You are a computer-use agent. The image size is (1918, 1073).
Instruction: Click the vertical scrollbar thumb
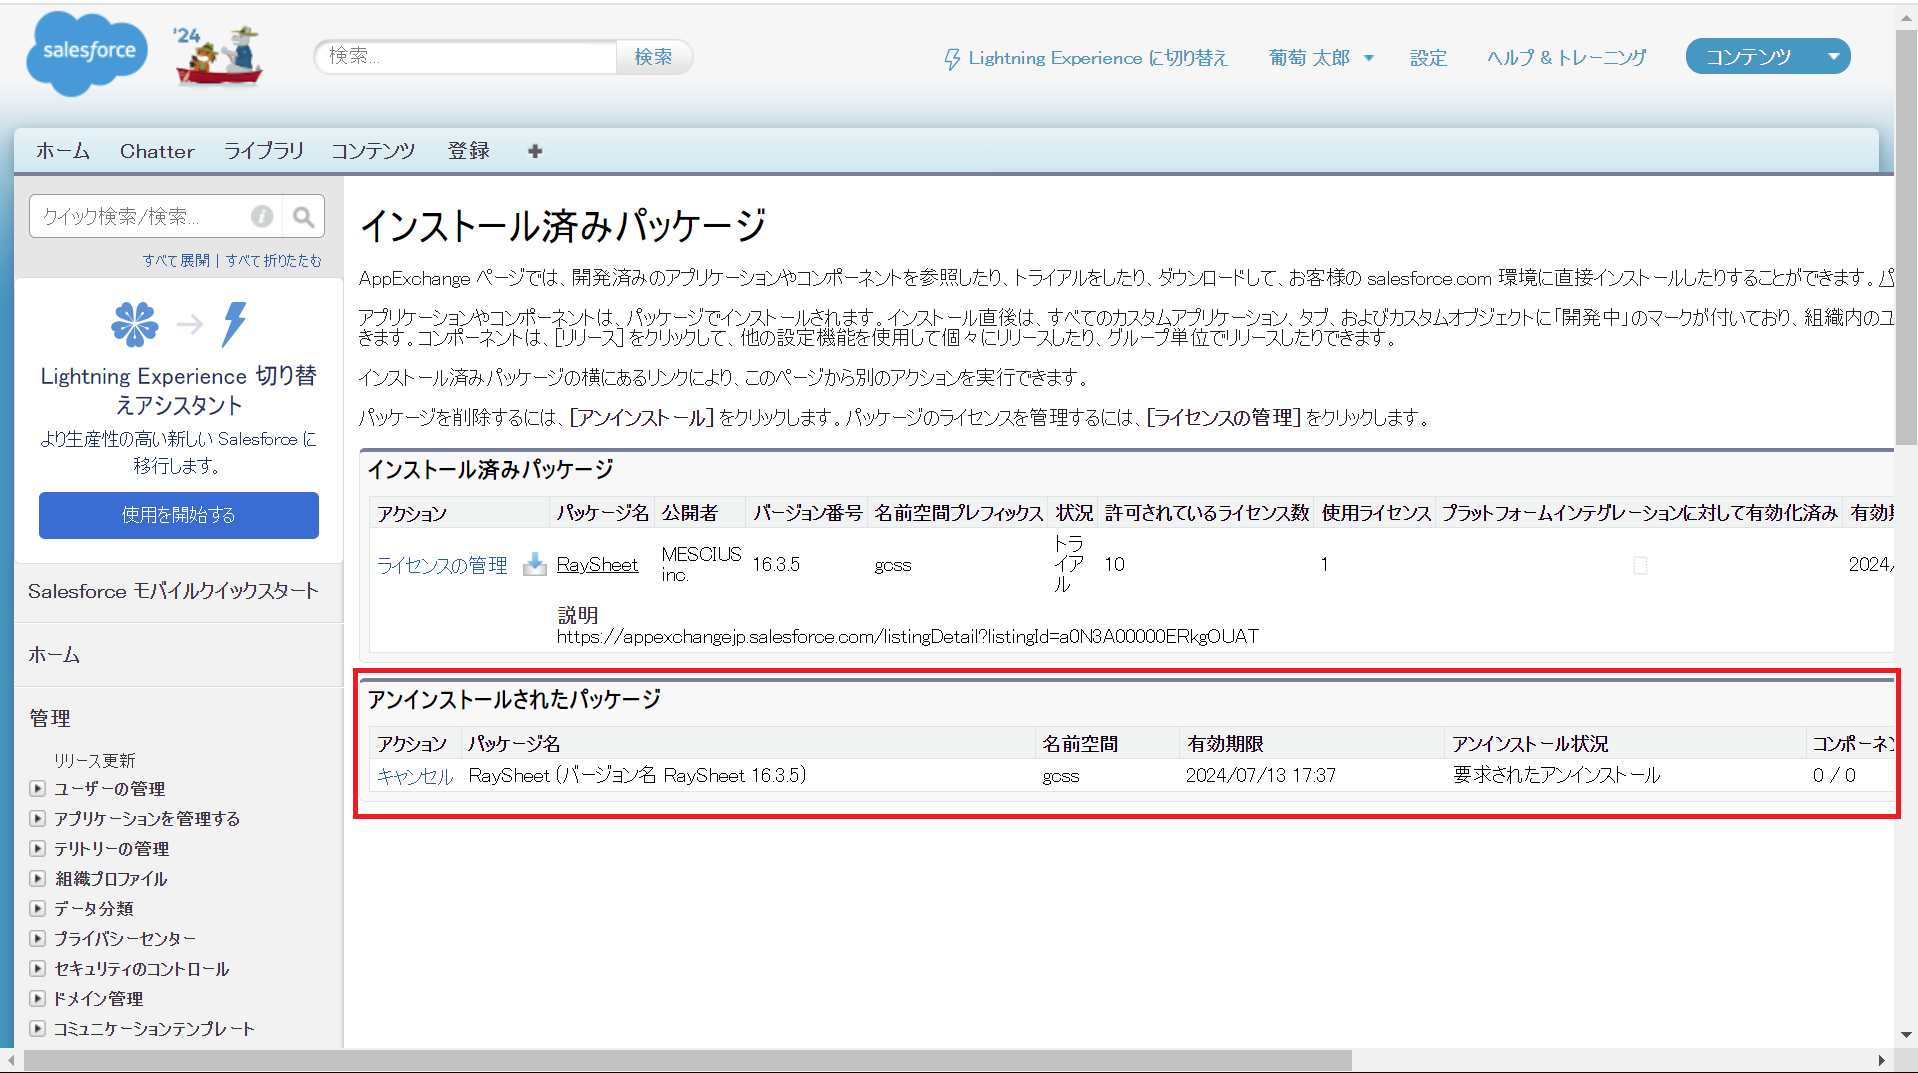(1906, 238)
